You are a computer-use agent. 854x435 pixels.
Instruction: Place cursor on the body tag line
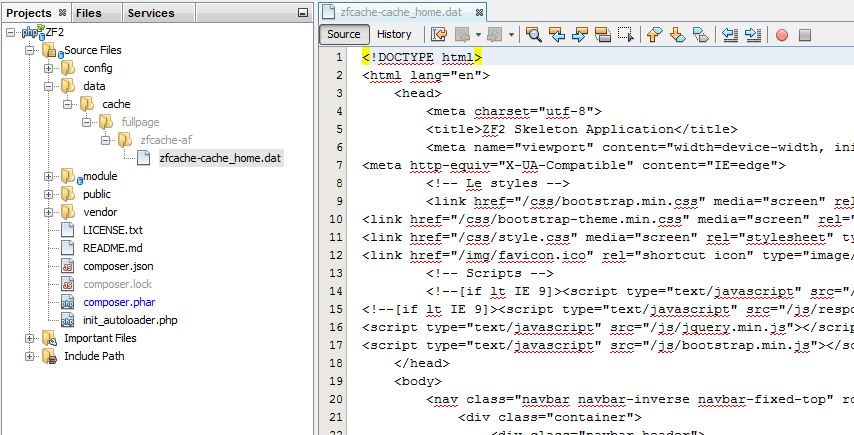click(x=418, y=381)
